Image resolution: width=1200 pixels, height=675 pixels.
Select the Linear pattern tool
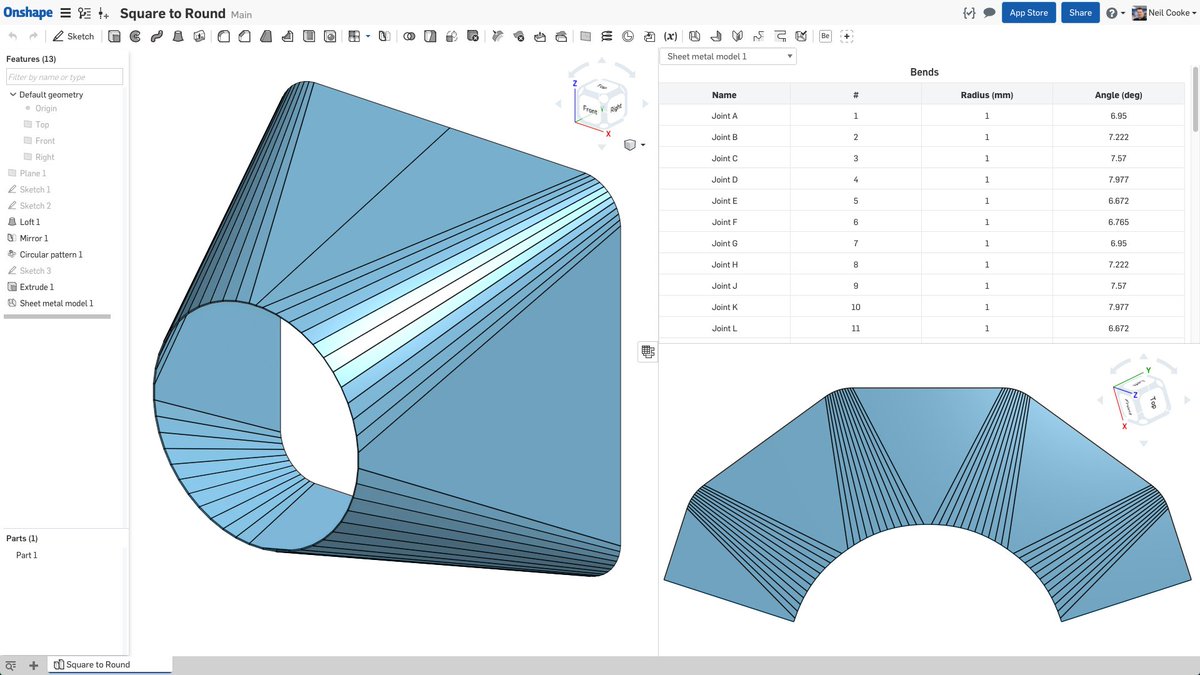coord(353,36)
